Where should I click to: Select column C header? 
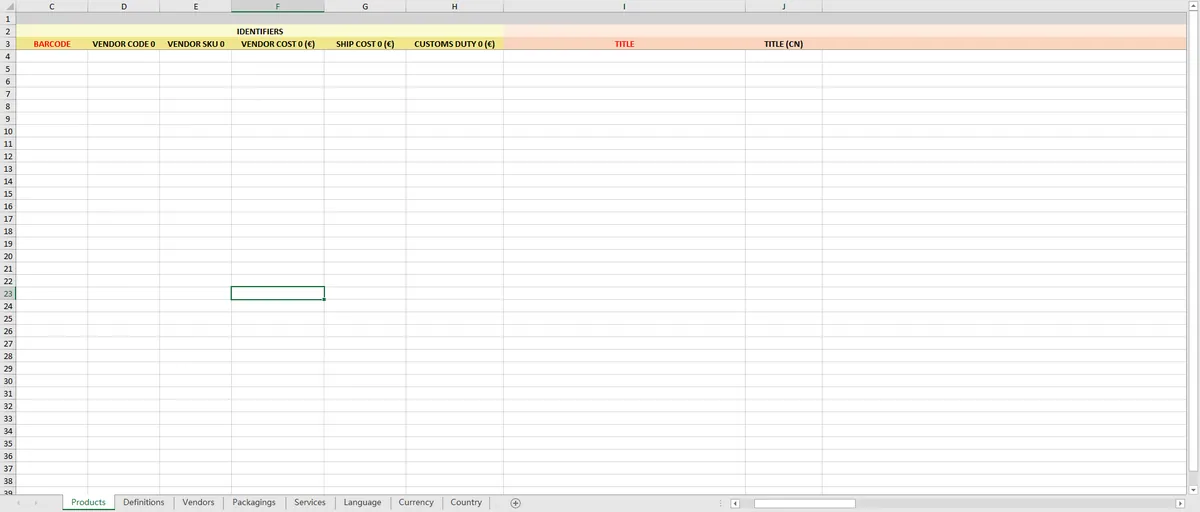click(x=52, y=6)
